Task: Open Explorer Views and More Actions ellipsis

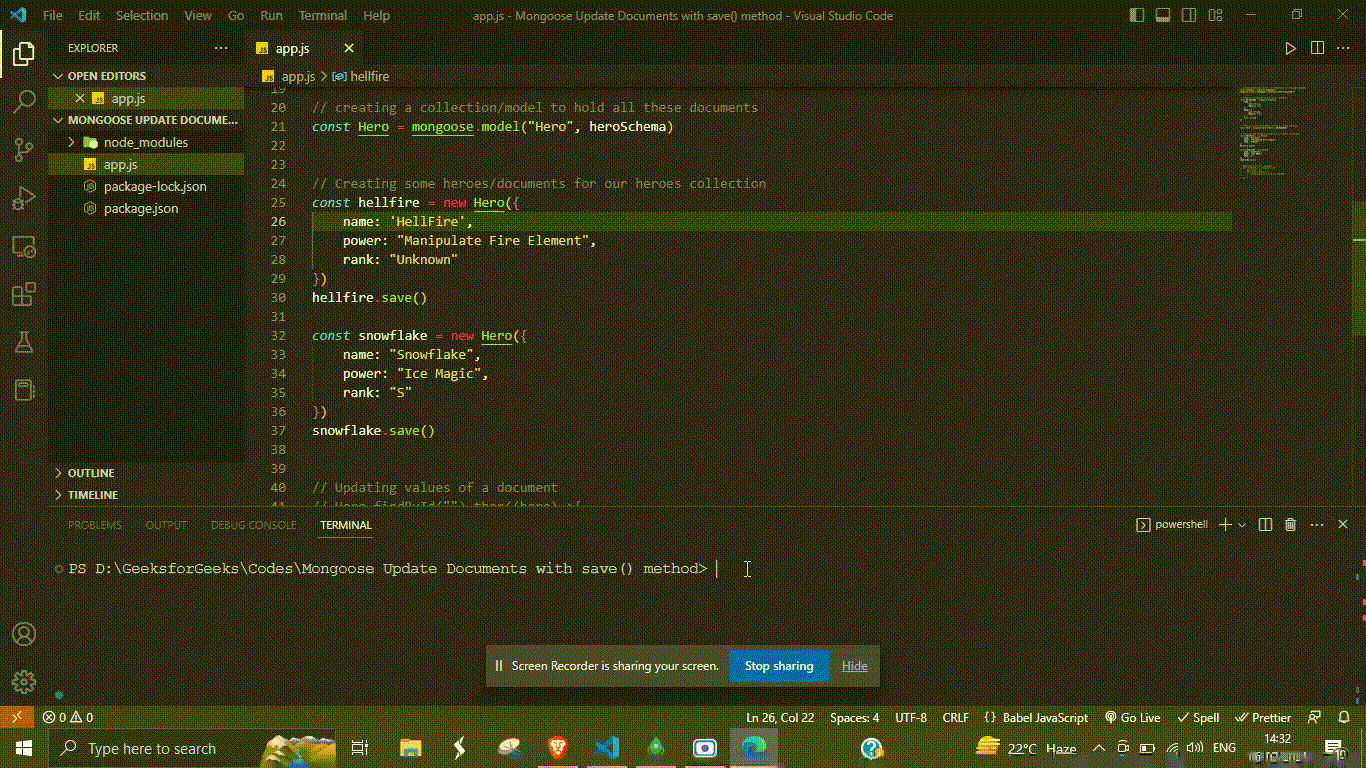Action: (221, 48)
